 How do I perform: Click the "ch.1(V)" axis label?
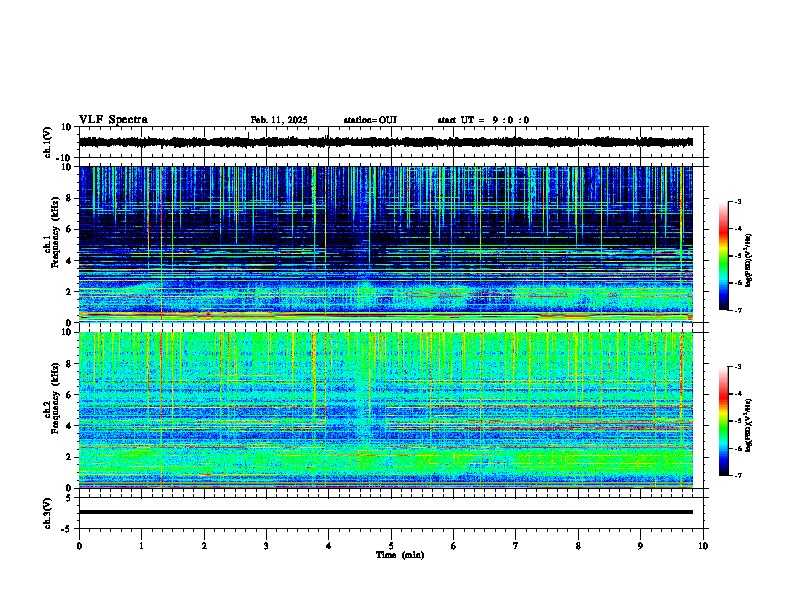tap(48, 142)
